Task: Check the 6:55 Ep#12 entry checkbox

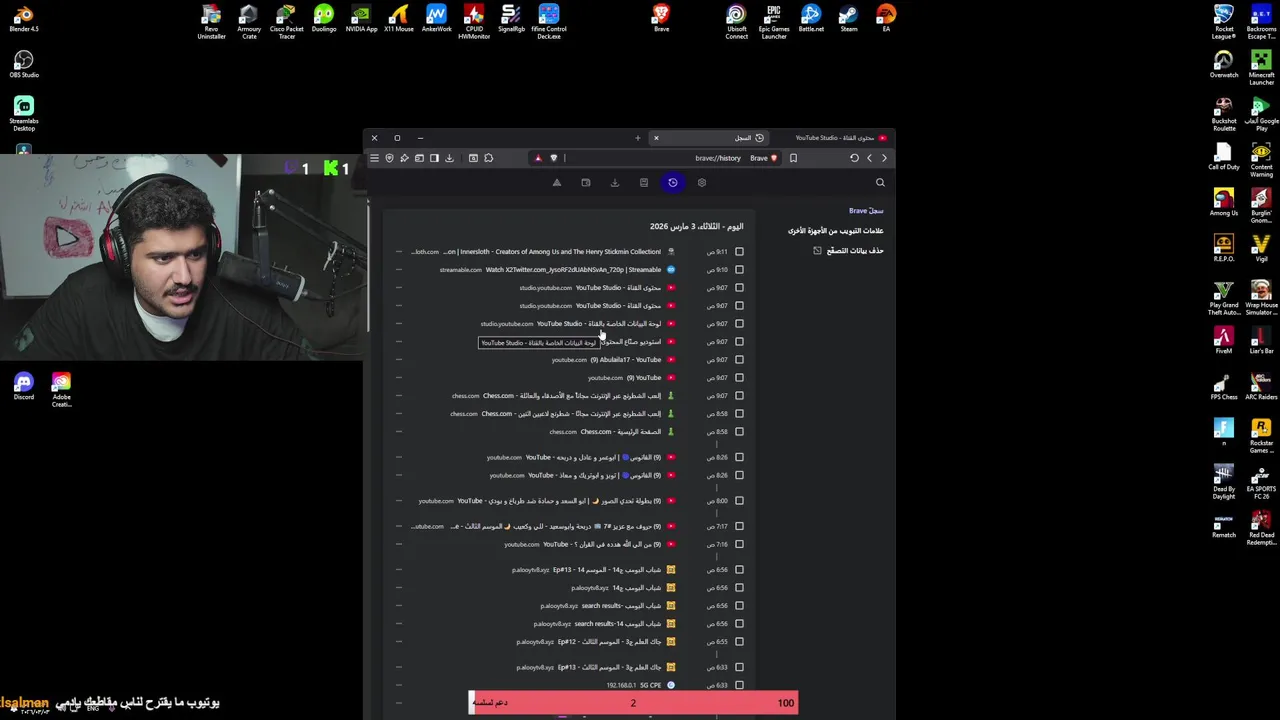Action: point(739,642)
